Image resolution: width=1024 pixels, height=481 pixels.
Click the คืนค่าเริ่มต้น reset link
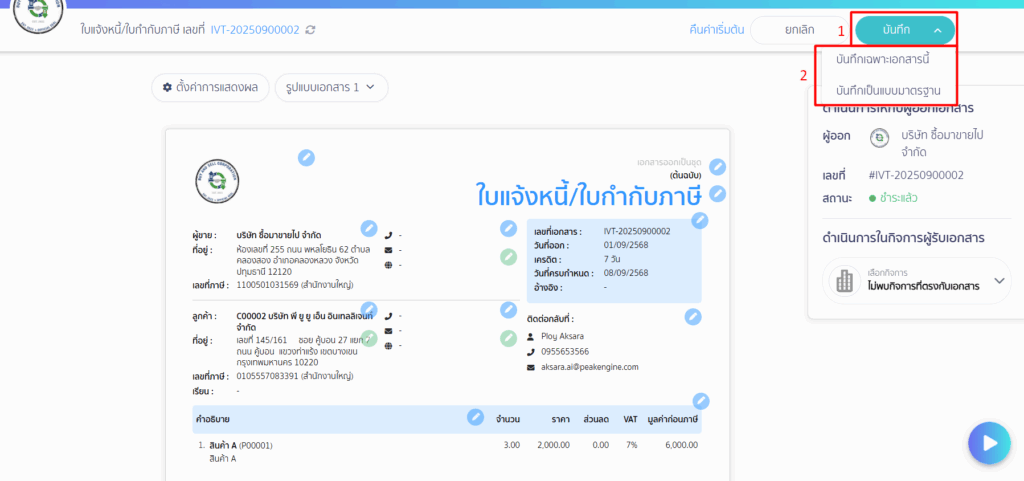[x=717, y=30]
